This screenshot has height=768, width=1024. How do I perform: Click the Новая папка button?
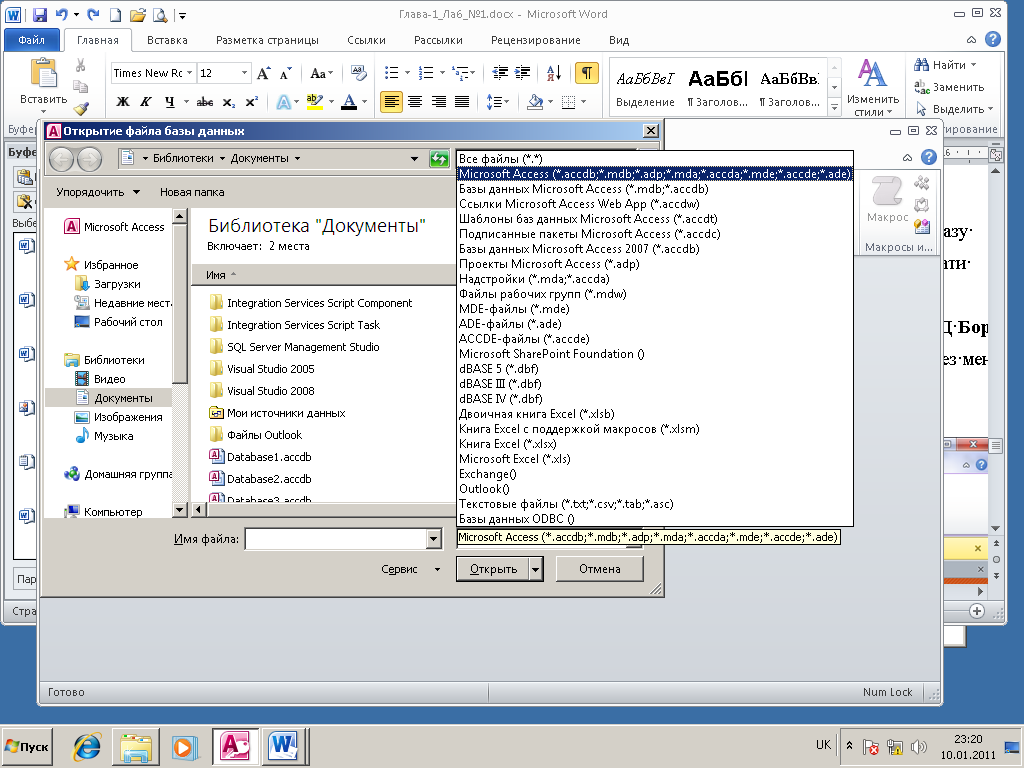[192, 192]
